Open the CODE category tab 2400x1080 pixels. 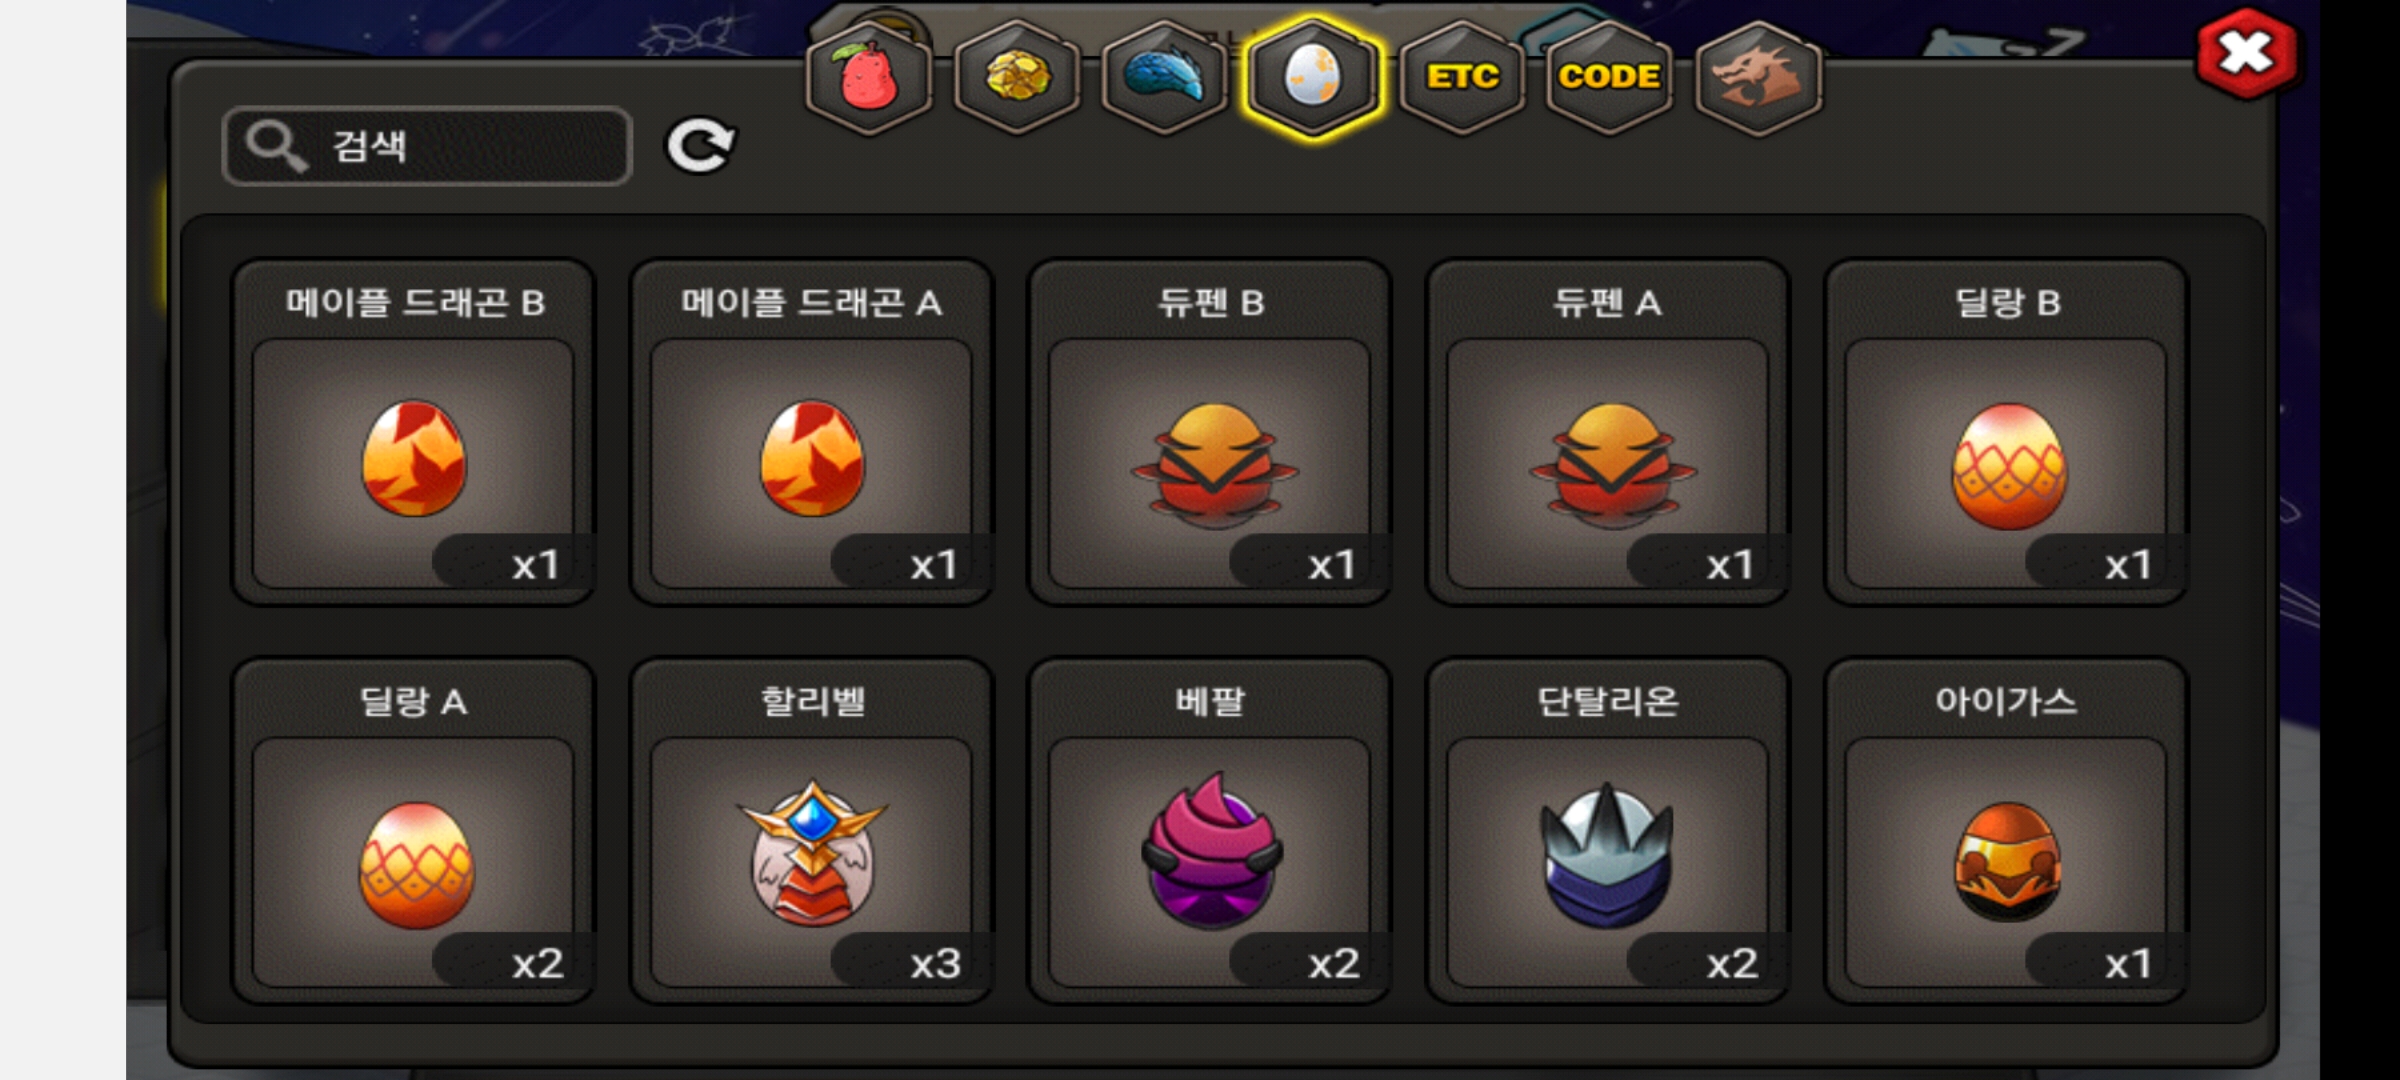pyautogui.click(x=1610, y=77)
